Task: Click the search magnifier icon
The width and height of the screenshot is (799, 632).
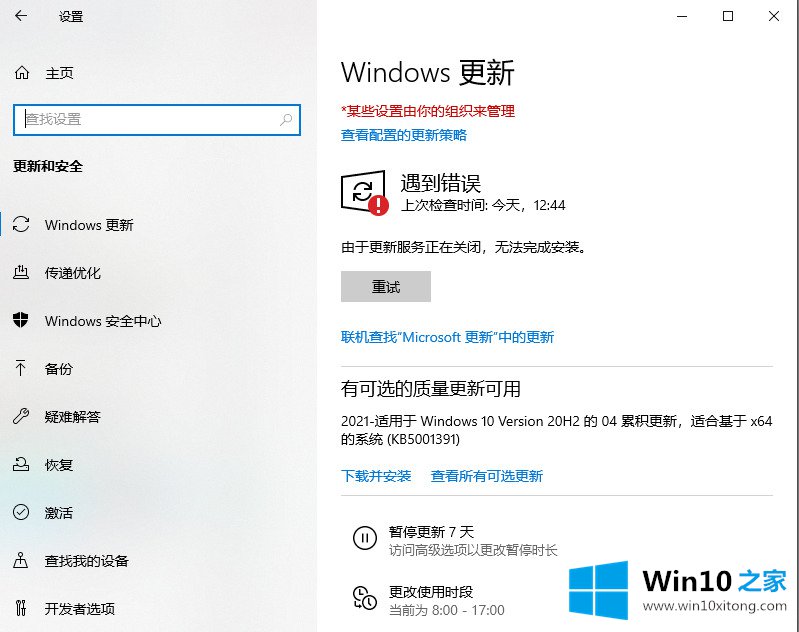Action: (x=286, y=120)
